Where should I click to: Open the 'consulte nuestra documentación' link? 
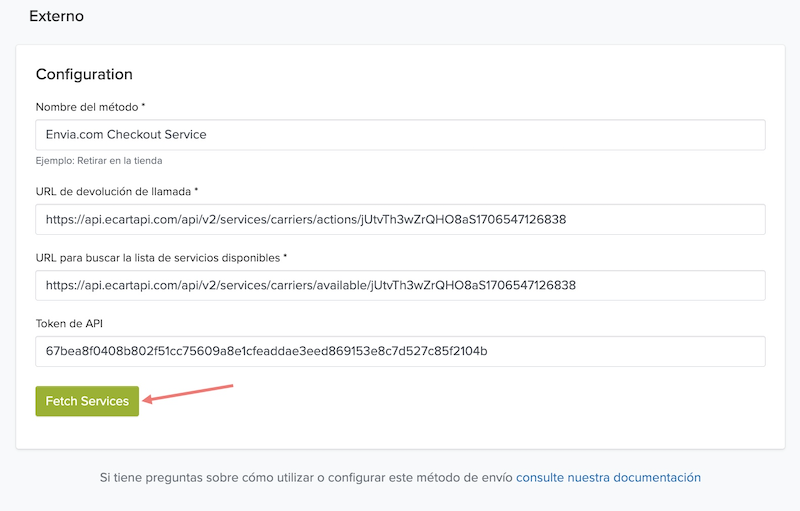pyautogui.click(x=608, y=478)
